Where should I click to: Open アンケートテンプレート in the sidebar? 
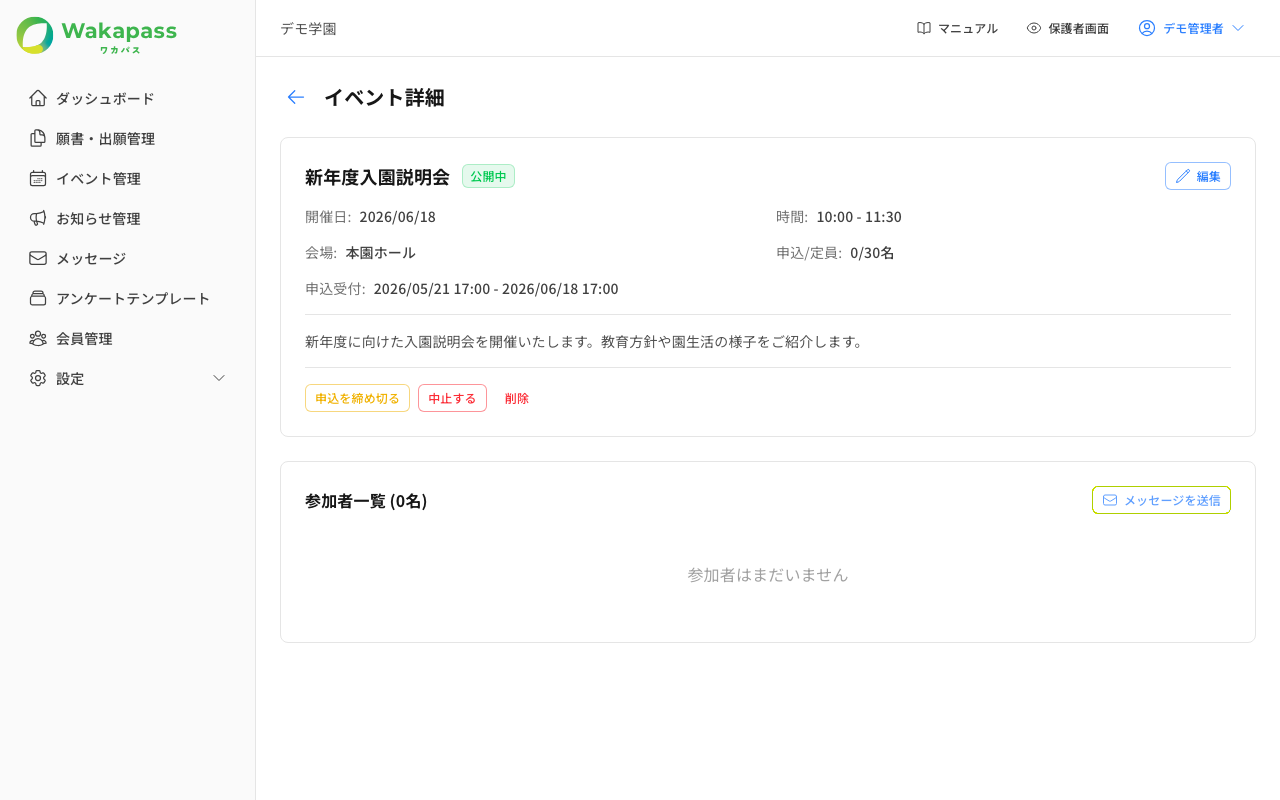(x=128, y=298)
